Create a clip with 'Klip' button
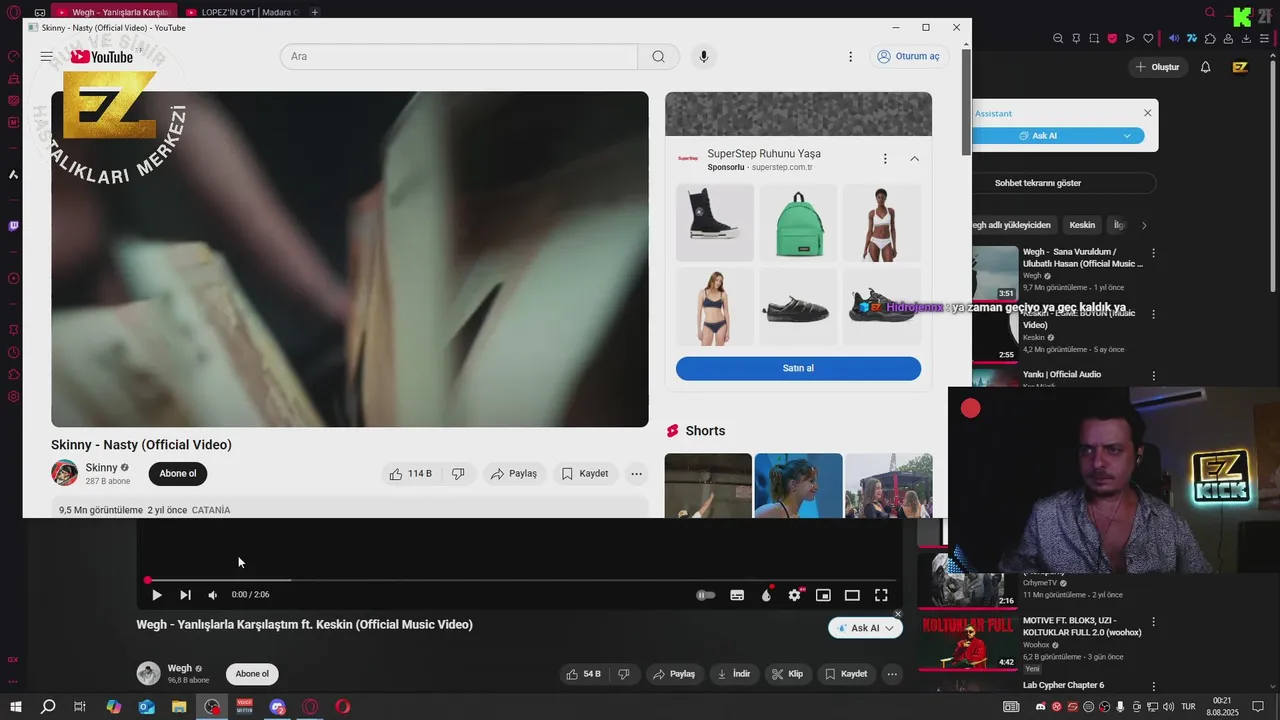The image size is (1280, 720). coord(788,674)
